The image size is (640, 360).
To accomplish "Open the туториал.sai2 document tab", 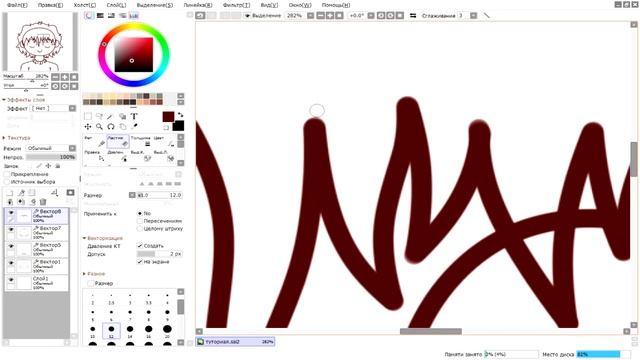I will tap(235, 342).
